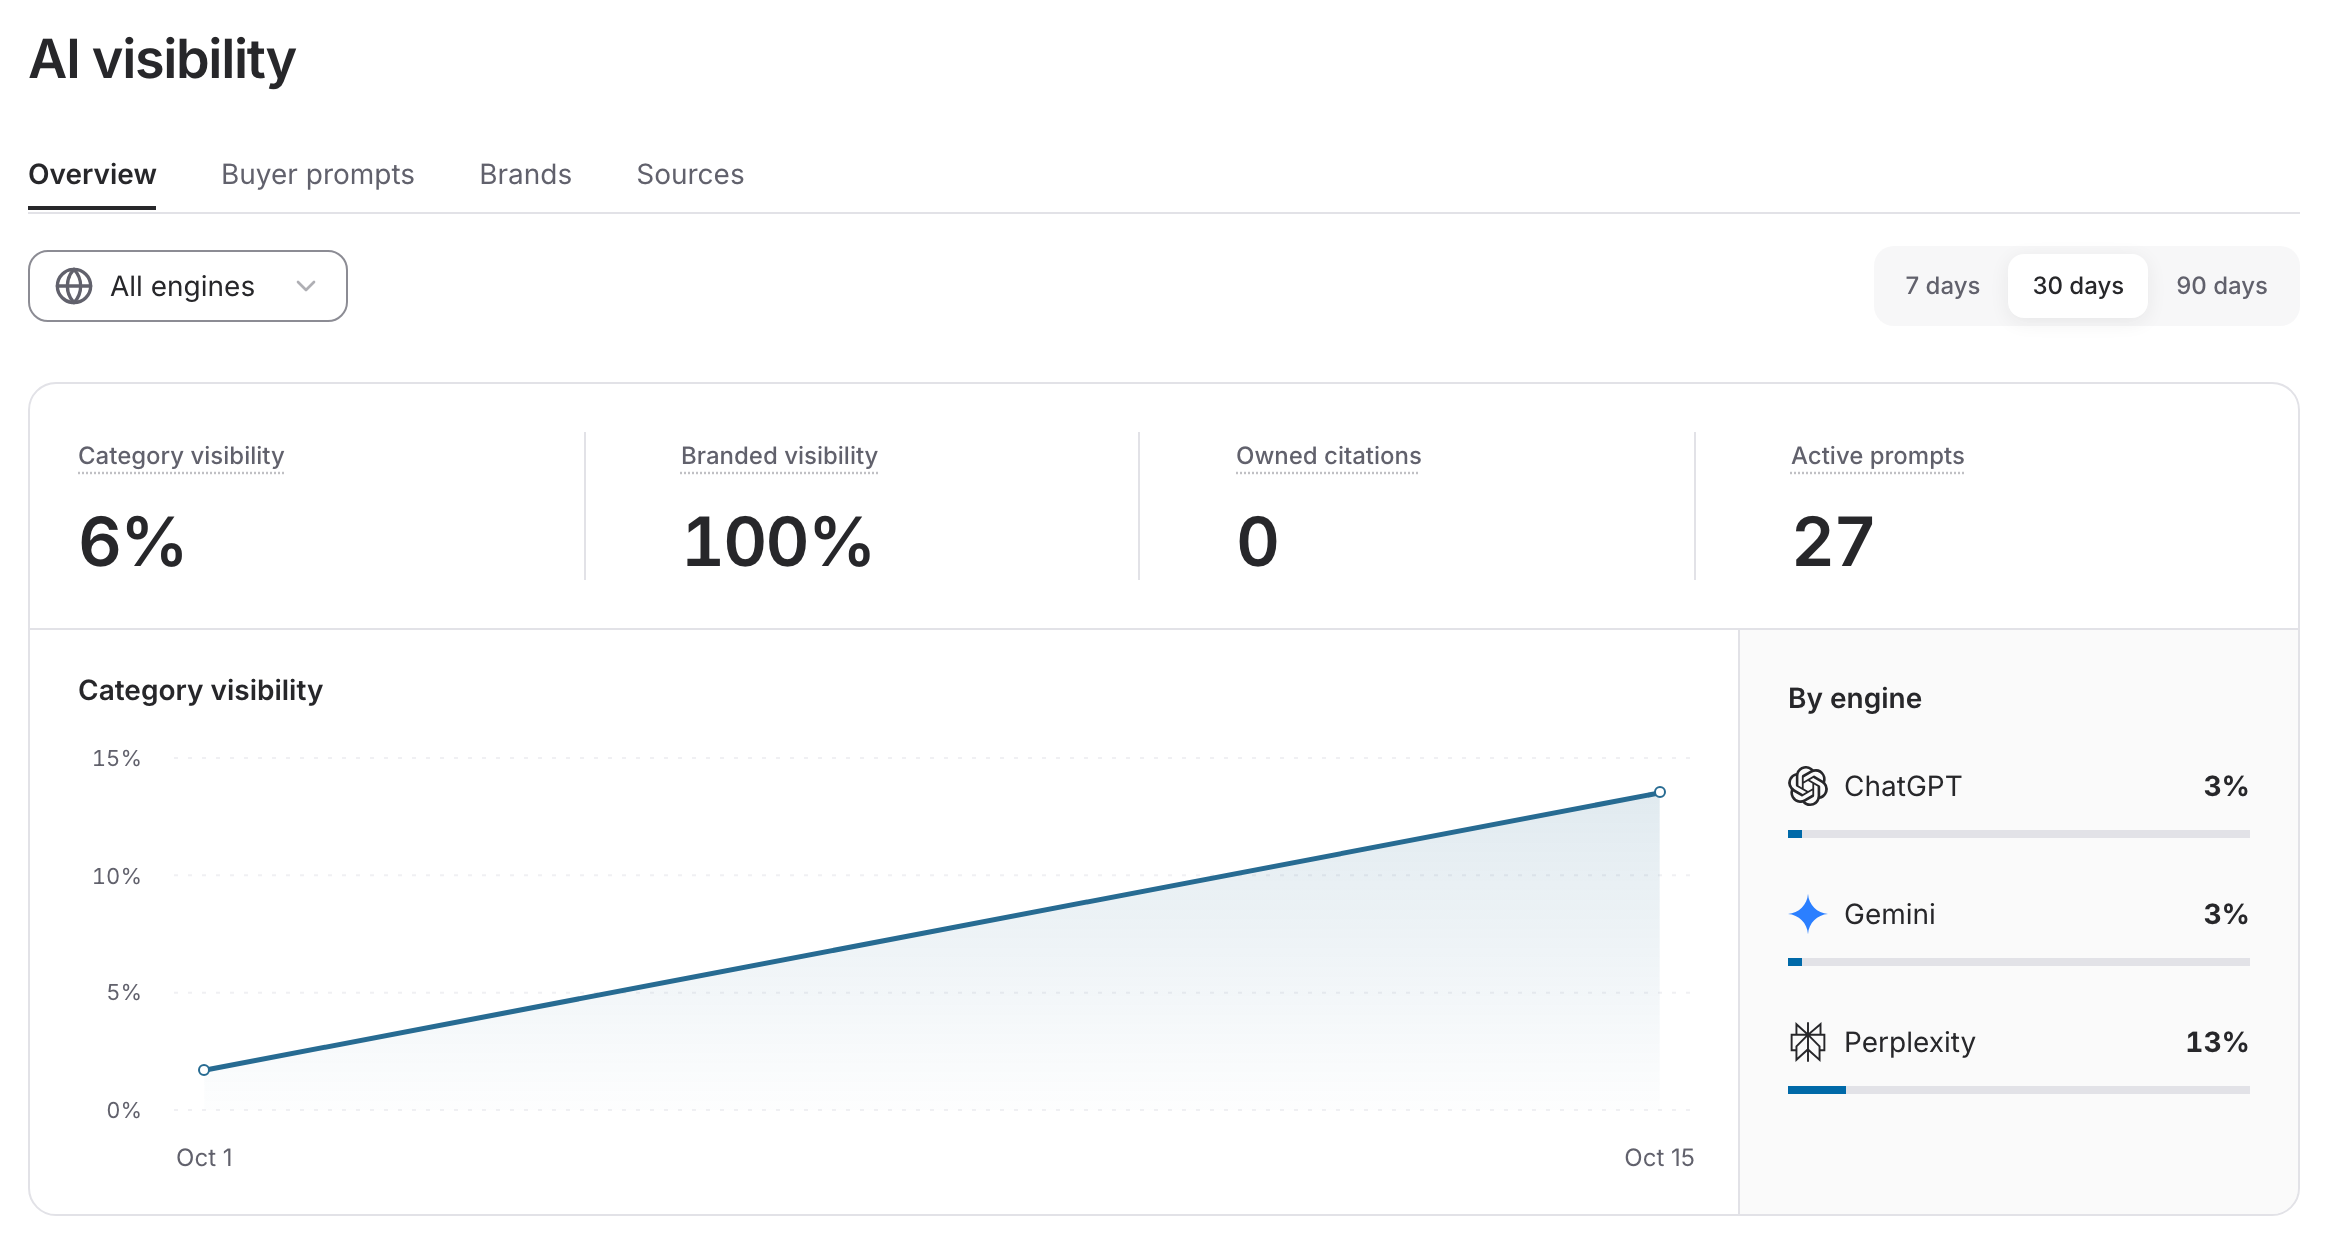Click the ChatGPT logo icon

1808,786
